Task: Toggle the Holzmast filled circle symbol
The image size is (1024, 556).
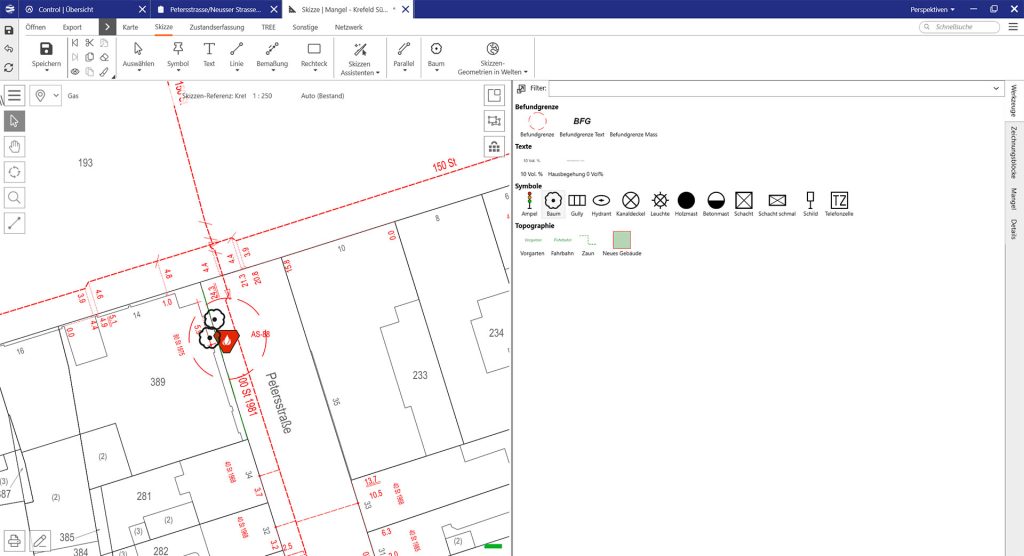Action: [x=686, y=201]
